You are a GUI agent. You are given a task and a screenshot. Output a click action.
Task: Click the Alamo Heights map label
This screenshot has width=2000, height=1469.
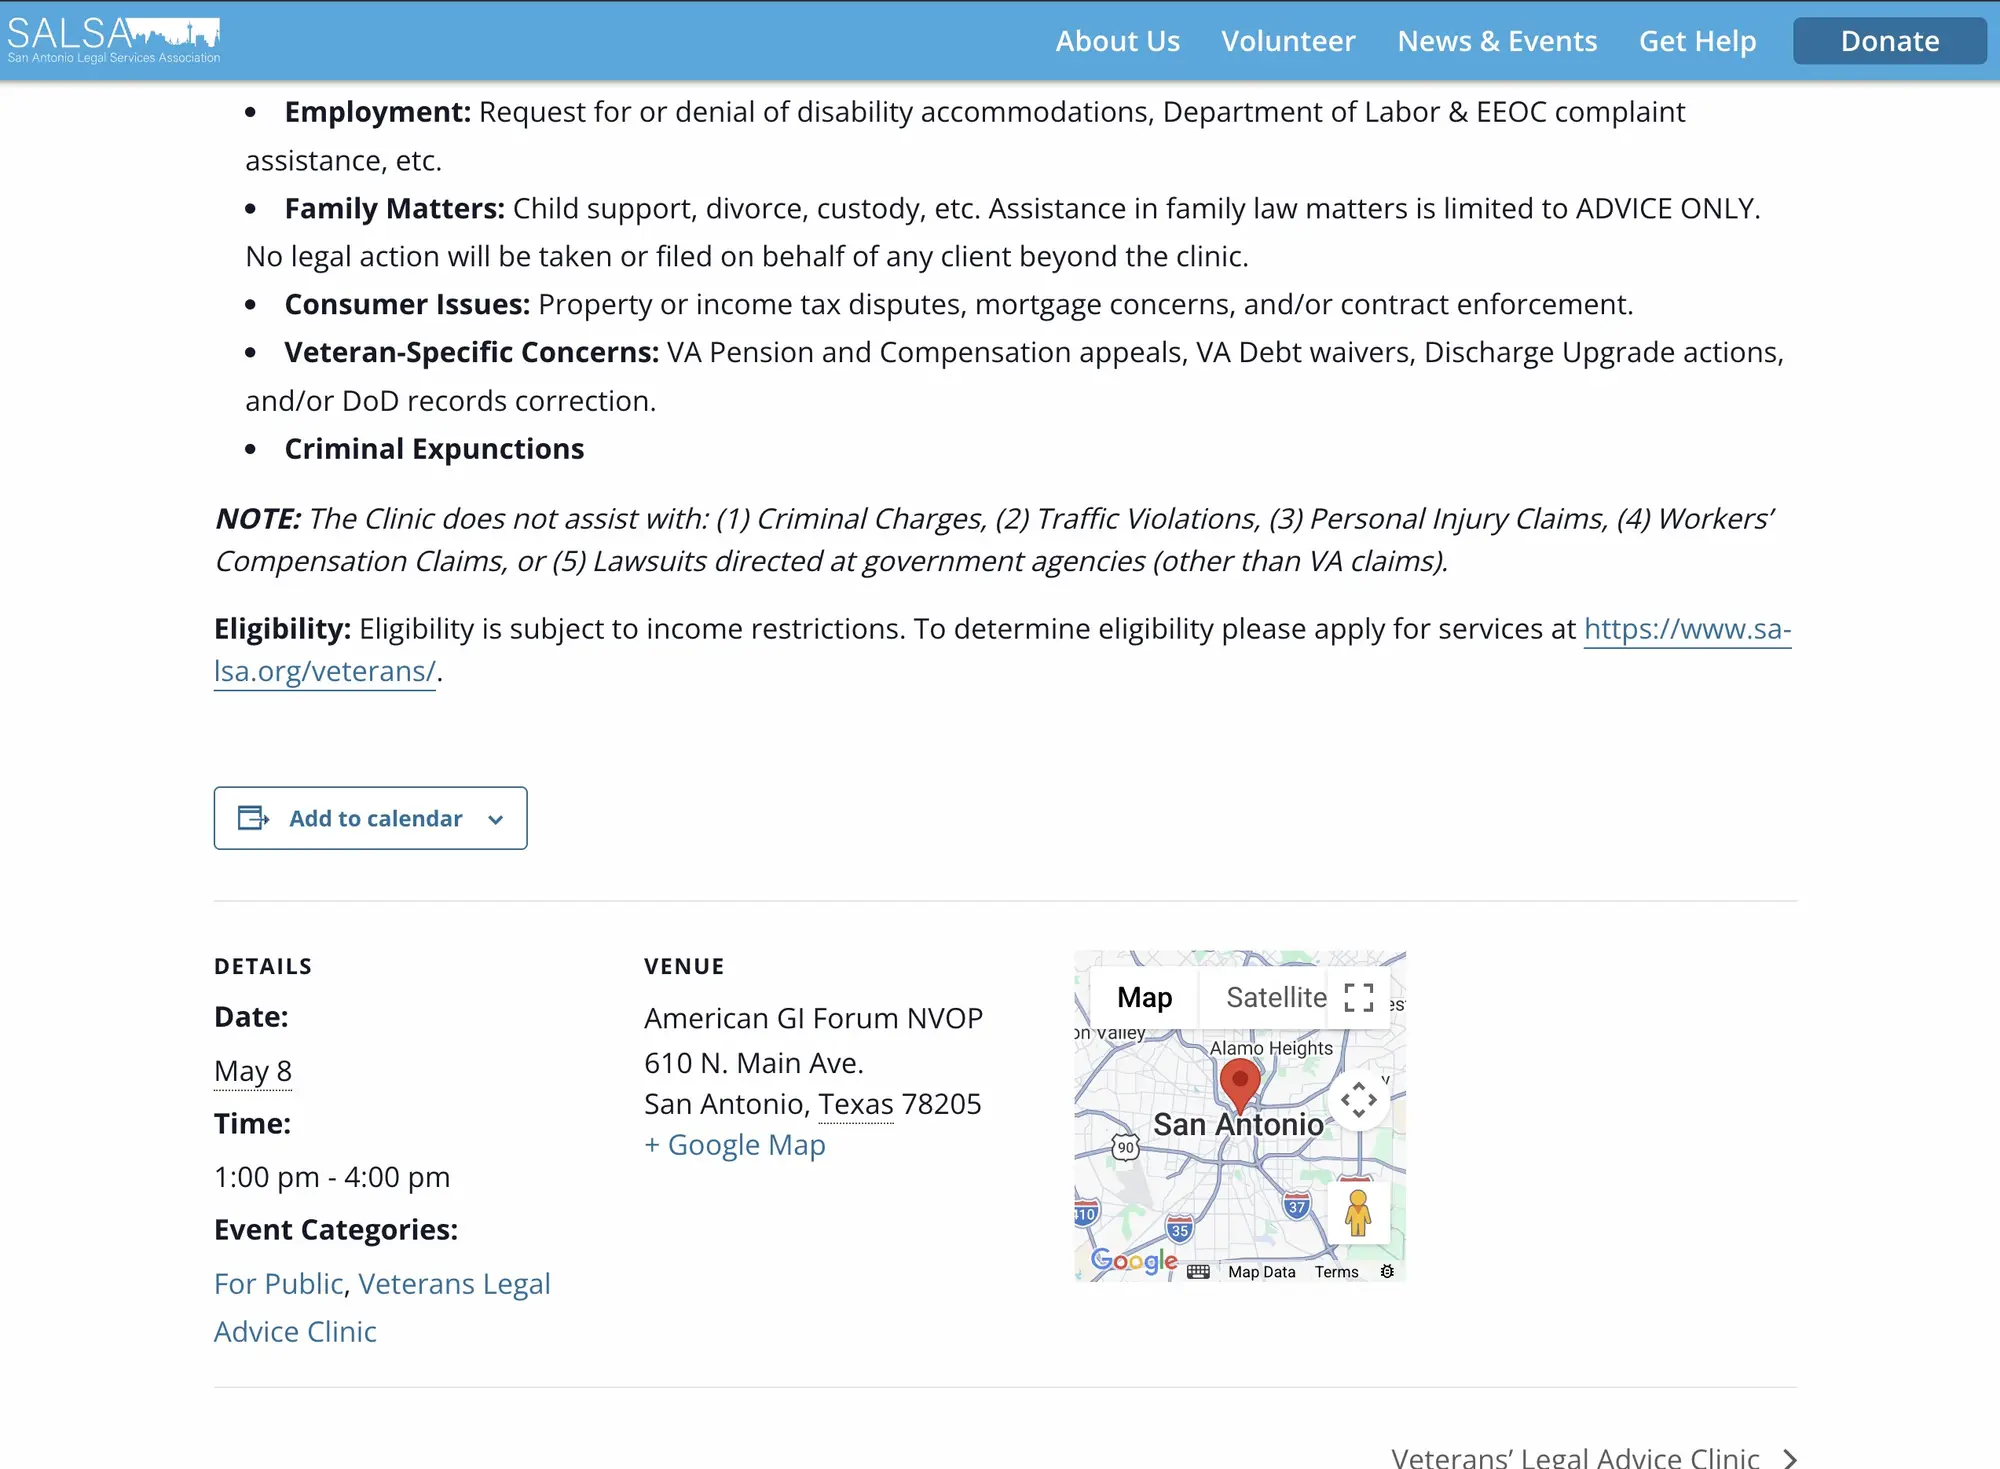(1271, 1048)
